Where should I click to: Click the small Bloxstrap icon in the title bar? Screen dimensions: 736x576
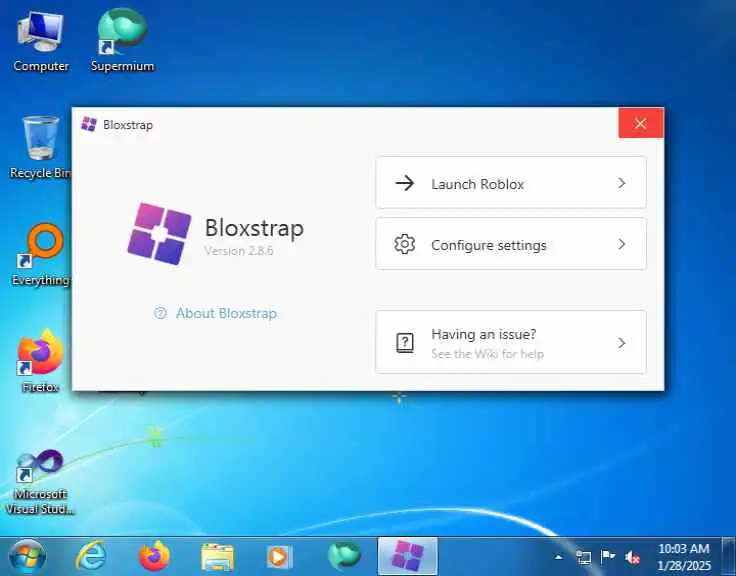click(x=89, y=124)
